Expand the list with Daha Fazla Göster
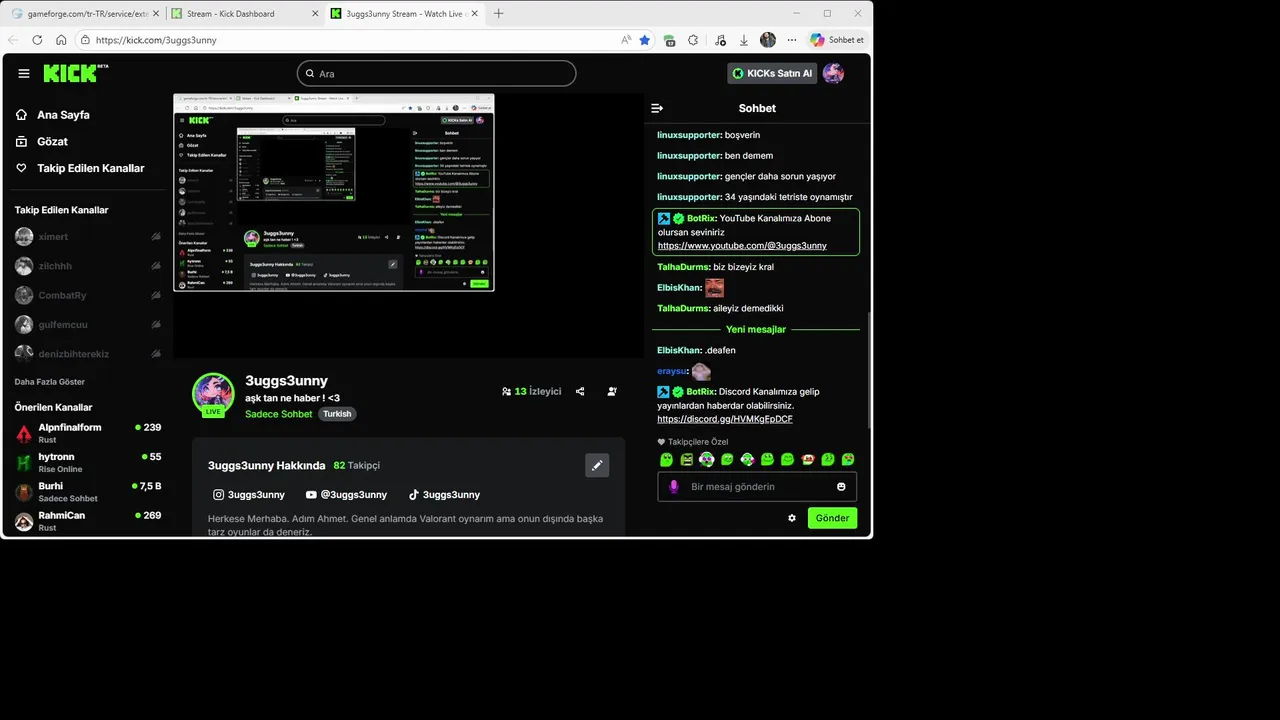The width and height of the screenshot is (1280, 720). [49, 382]
